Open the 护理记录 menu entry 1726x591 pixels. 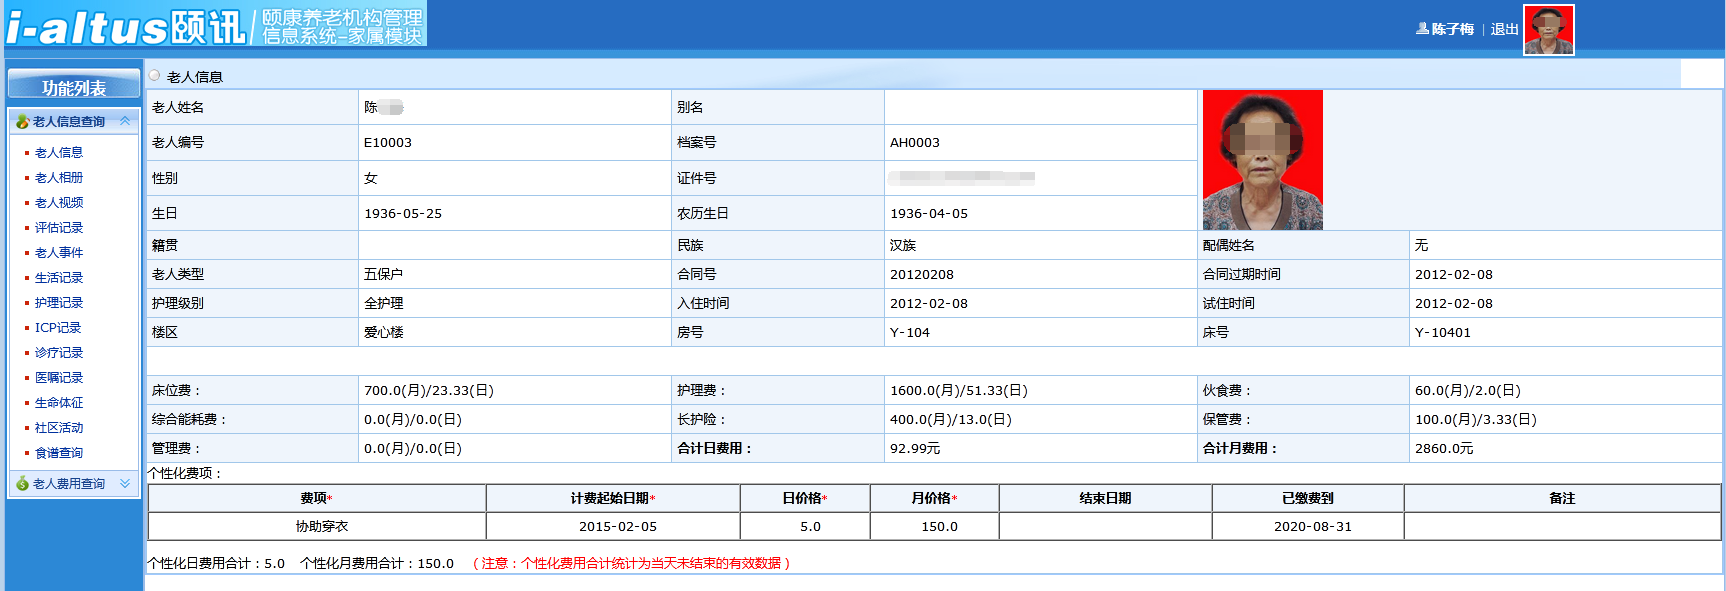click(59, 303)
